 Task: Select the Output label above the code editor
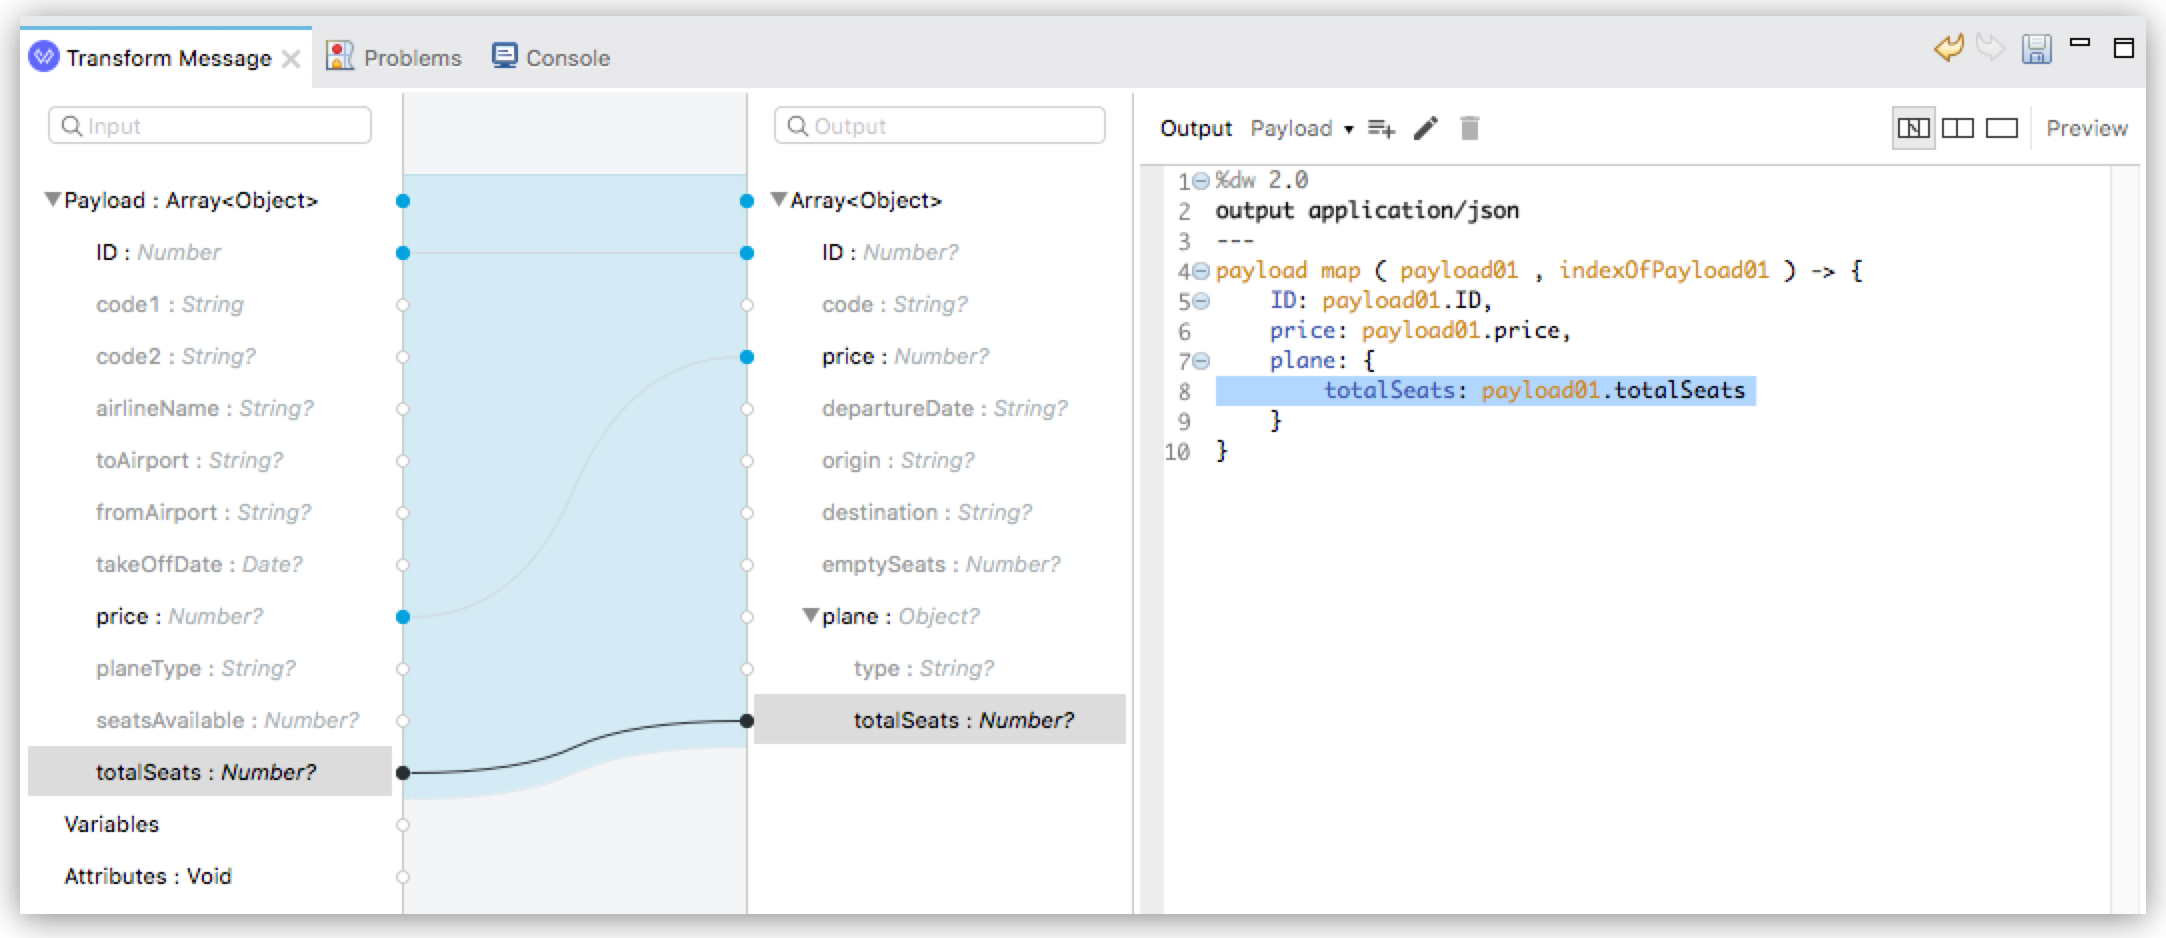[x=1195, y=128]
